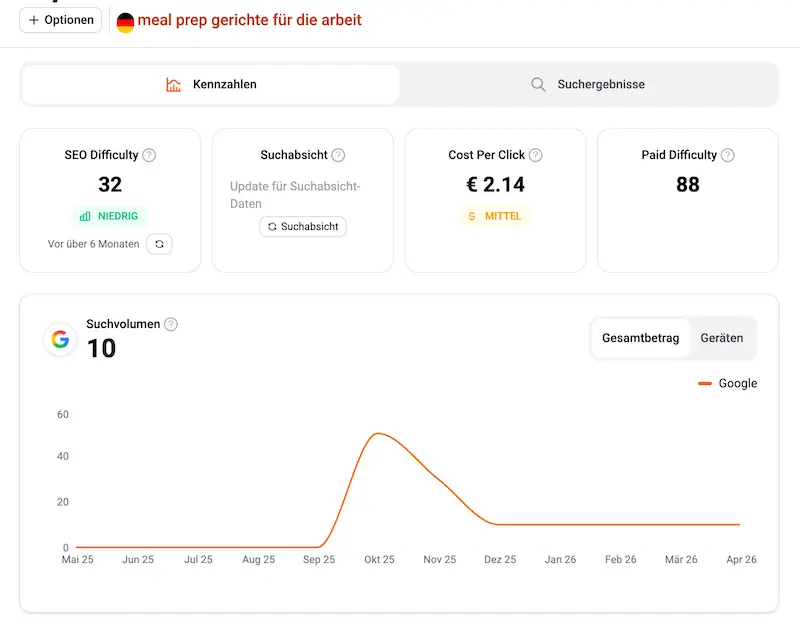
Task: Click the plus icon in Optionen button
Action: click(x=34, y=20)
